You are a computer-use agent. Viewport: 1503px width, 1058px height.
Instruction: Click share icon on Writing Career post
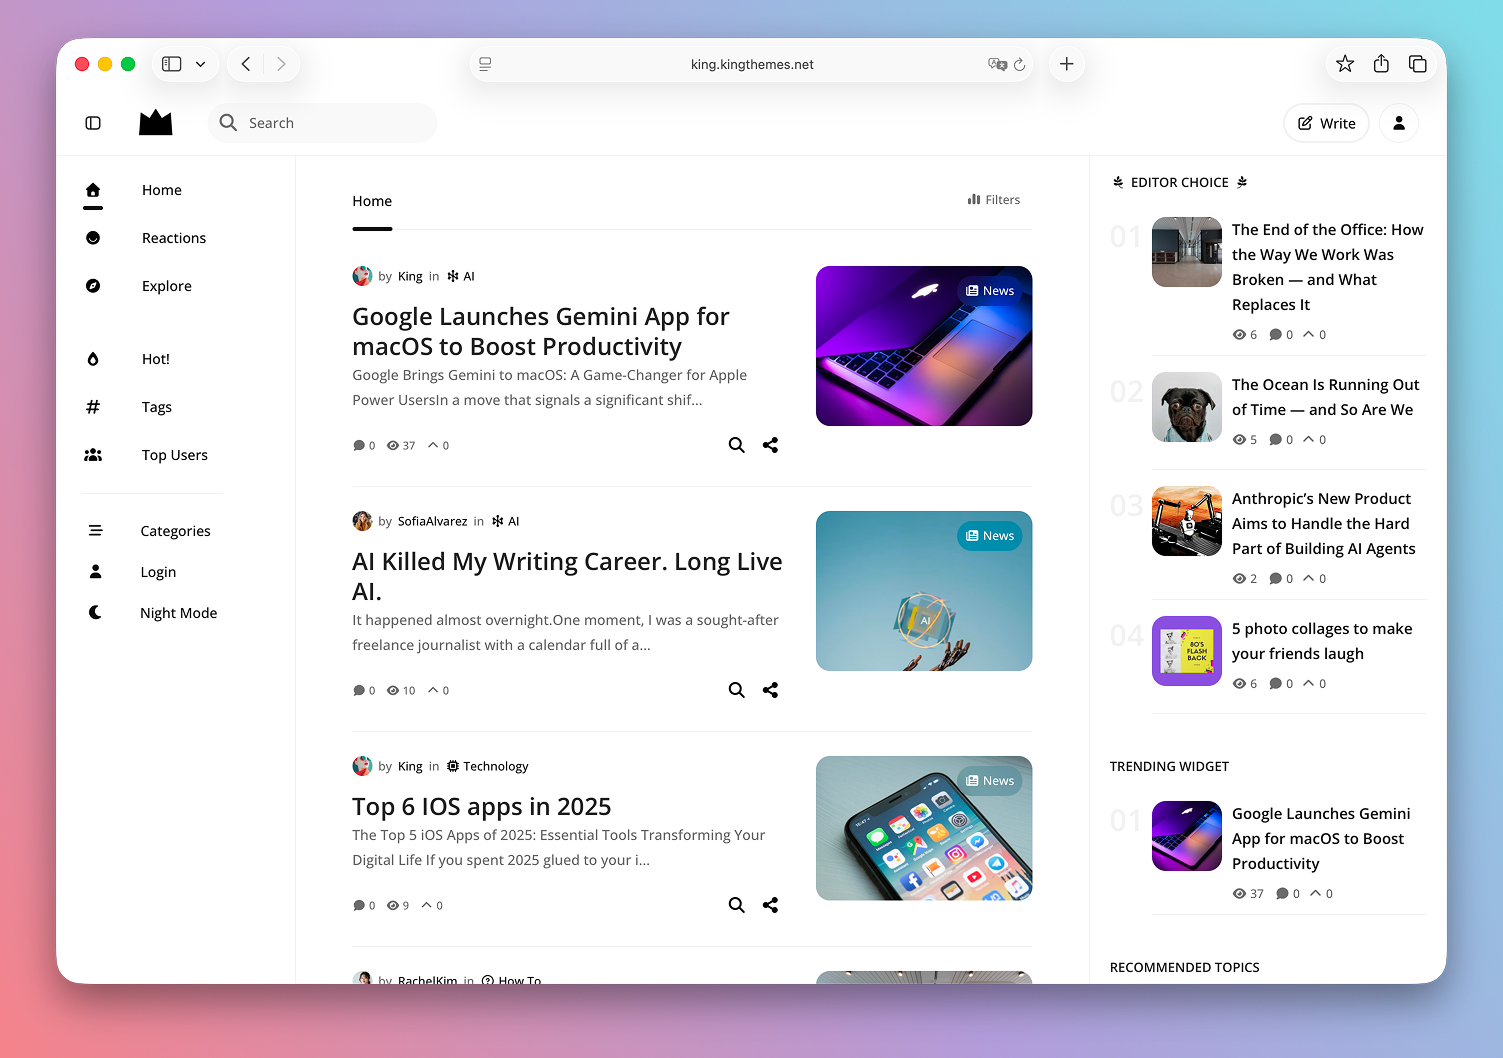pyautogui.click(x=770, y=690)
